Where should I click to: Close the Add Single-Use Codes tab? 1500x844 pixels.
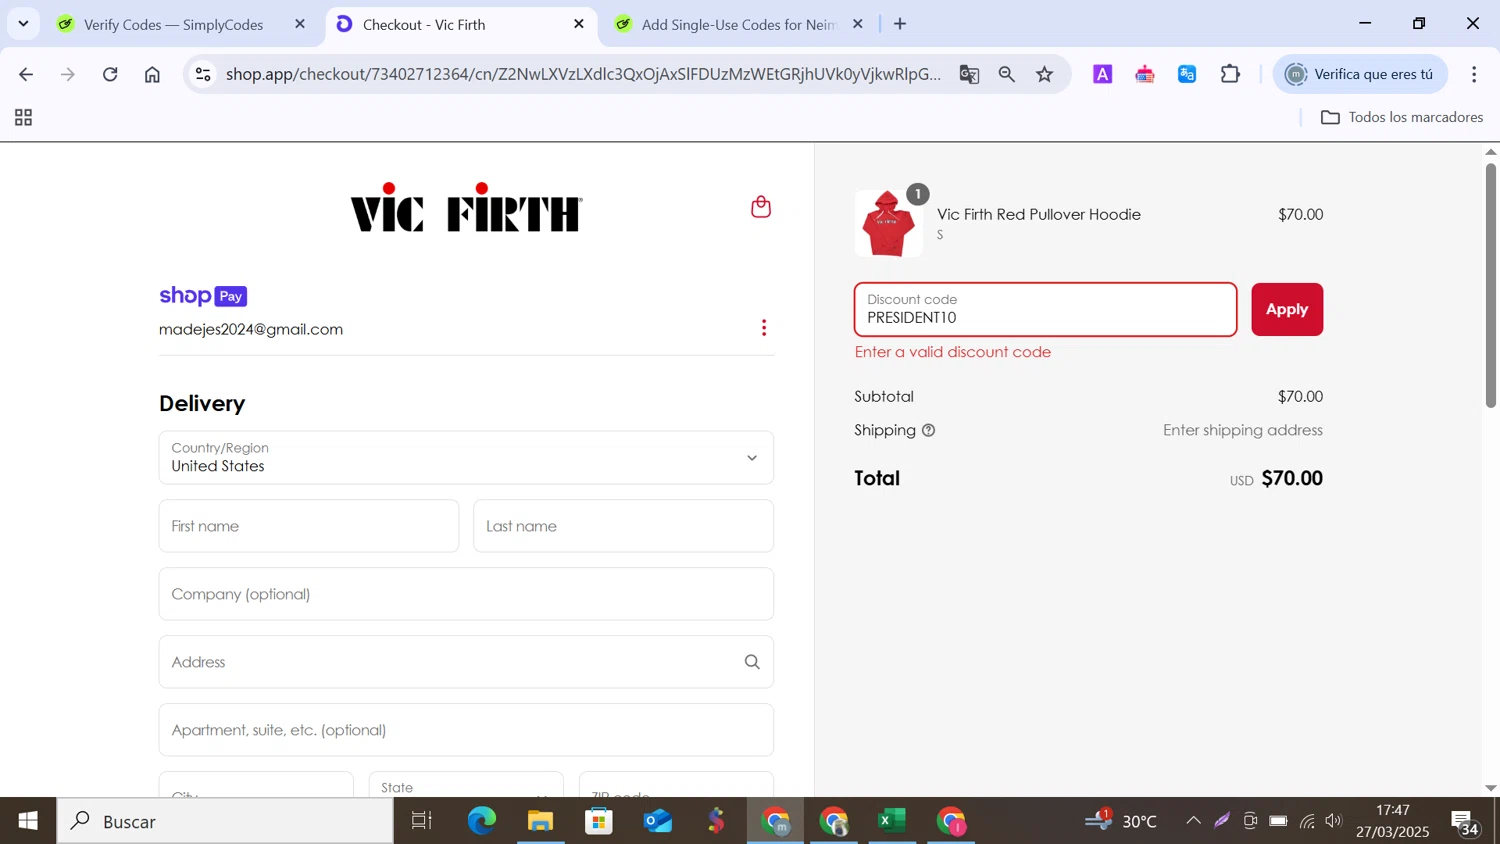click(858, 24)
